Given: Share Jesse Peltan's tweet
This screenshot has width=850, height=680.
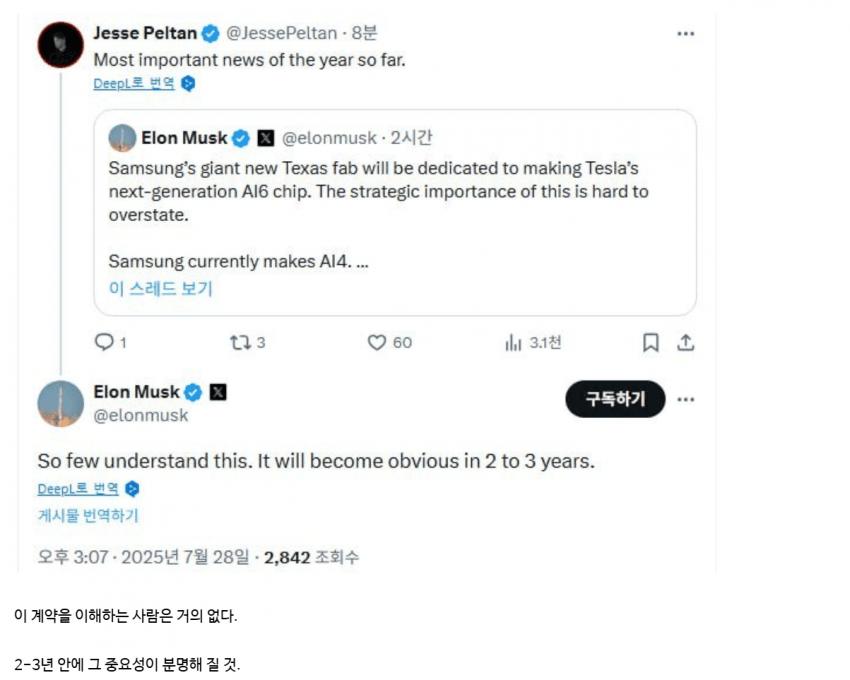Looking at the screenshot, I should [688, 342].
